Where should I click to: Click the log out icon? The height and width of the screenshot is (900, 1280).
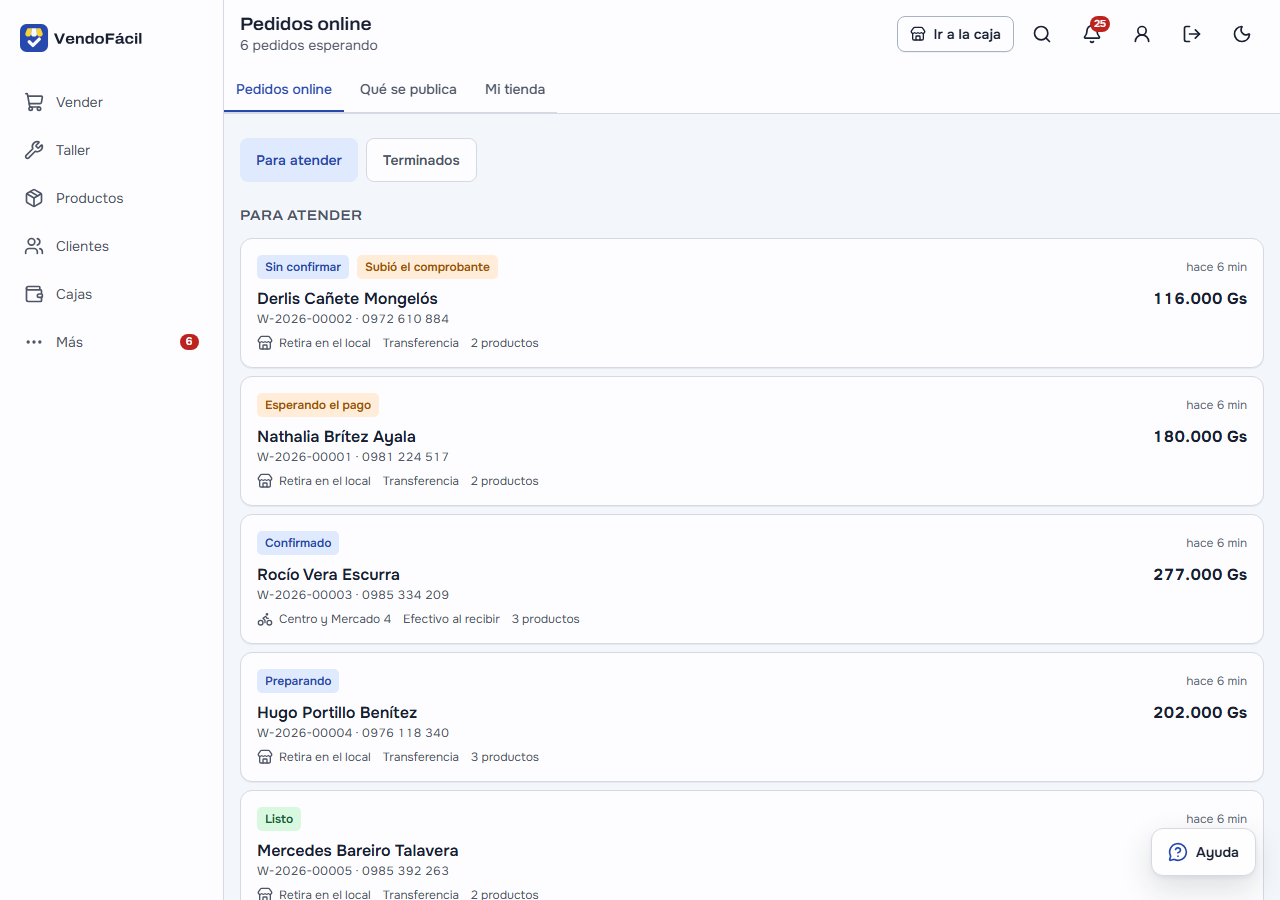(x=1192, y=34)
